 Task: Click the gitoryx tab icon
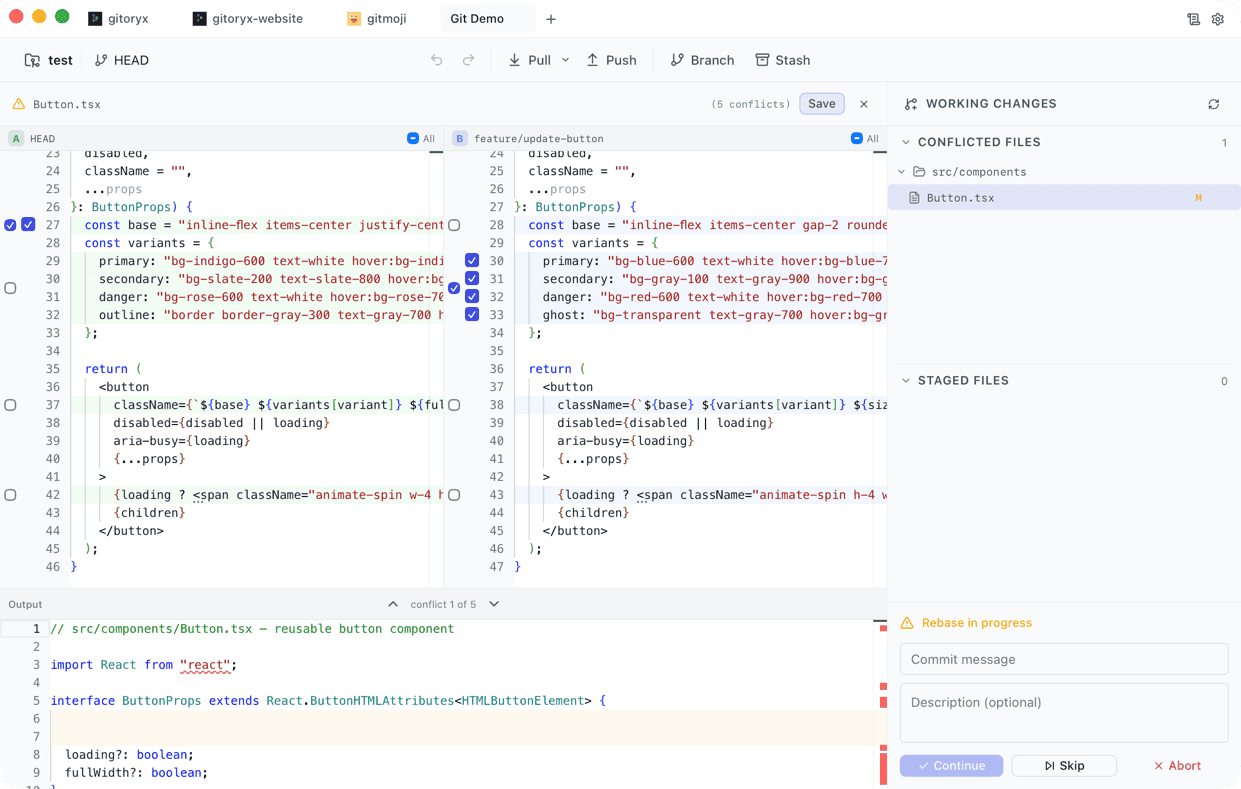(95, 19)
